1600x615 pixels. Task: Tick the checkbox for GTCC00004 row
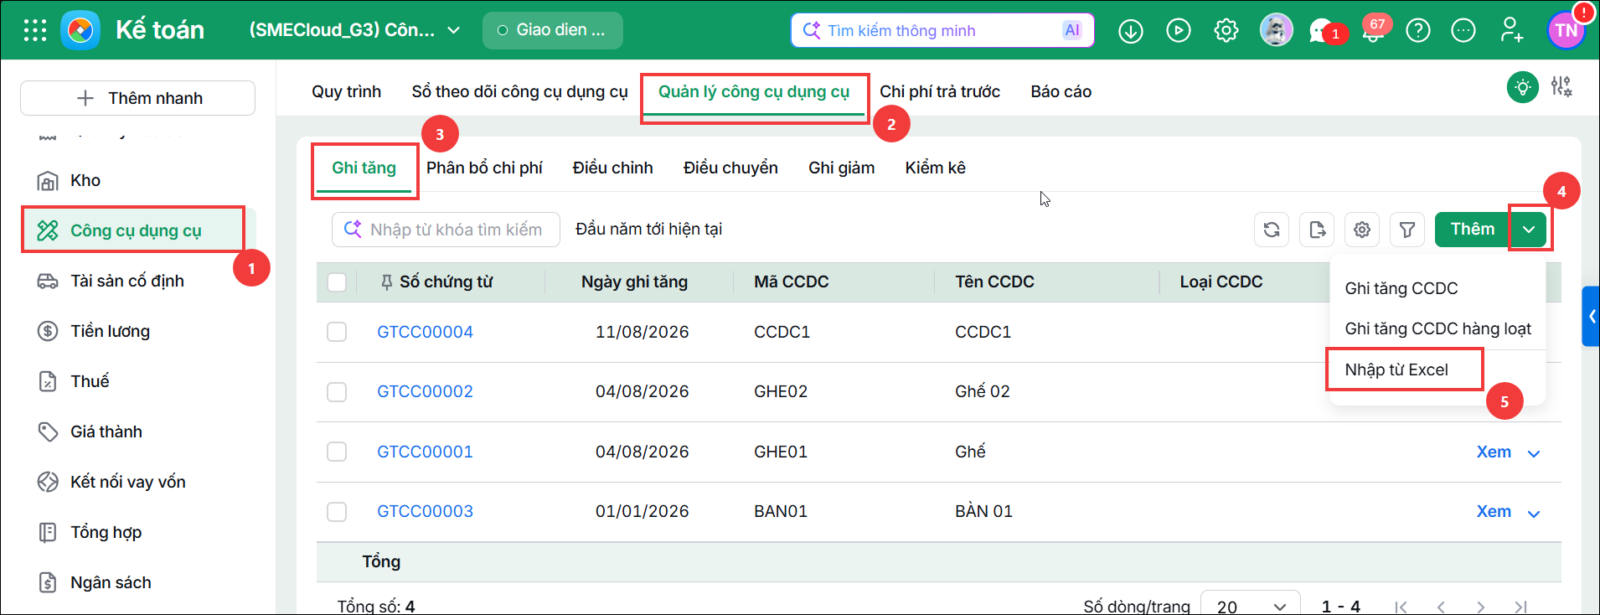pos(337,332)
